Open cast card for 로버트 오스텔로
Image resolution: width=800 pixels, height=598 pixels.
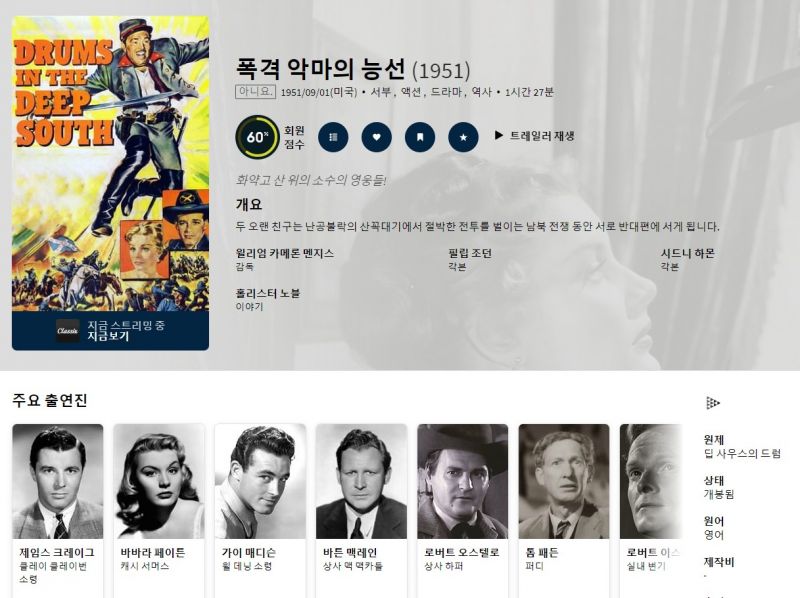[462, 510]
